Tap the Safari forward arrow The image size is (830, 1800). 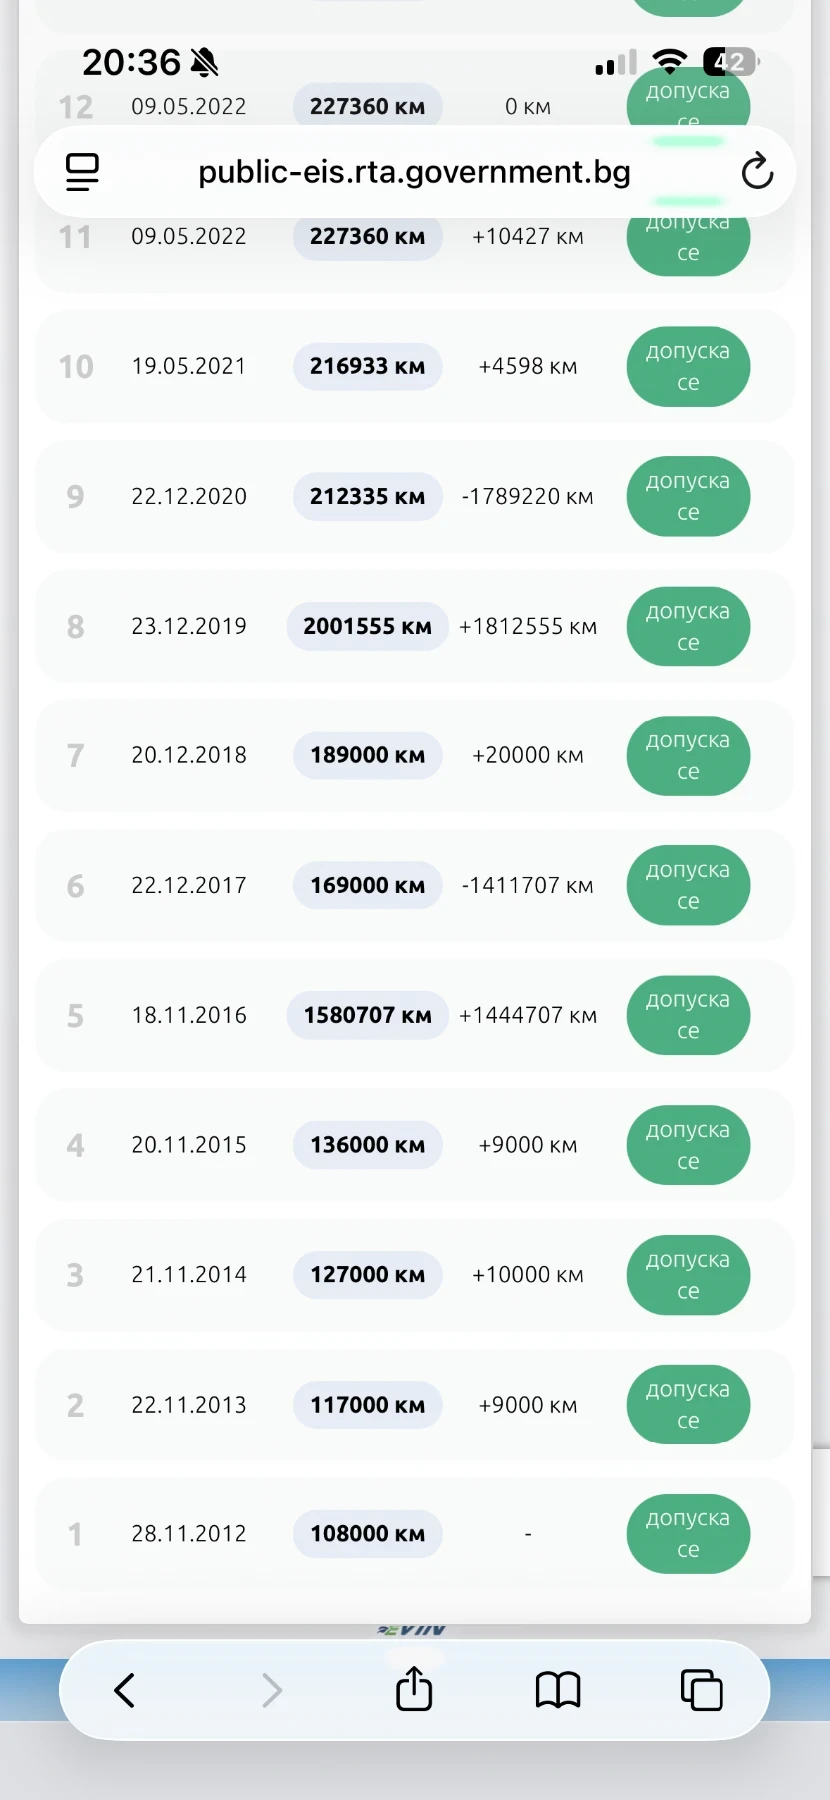click(271, 1691)
